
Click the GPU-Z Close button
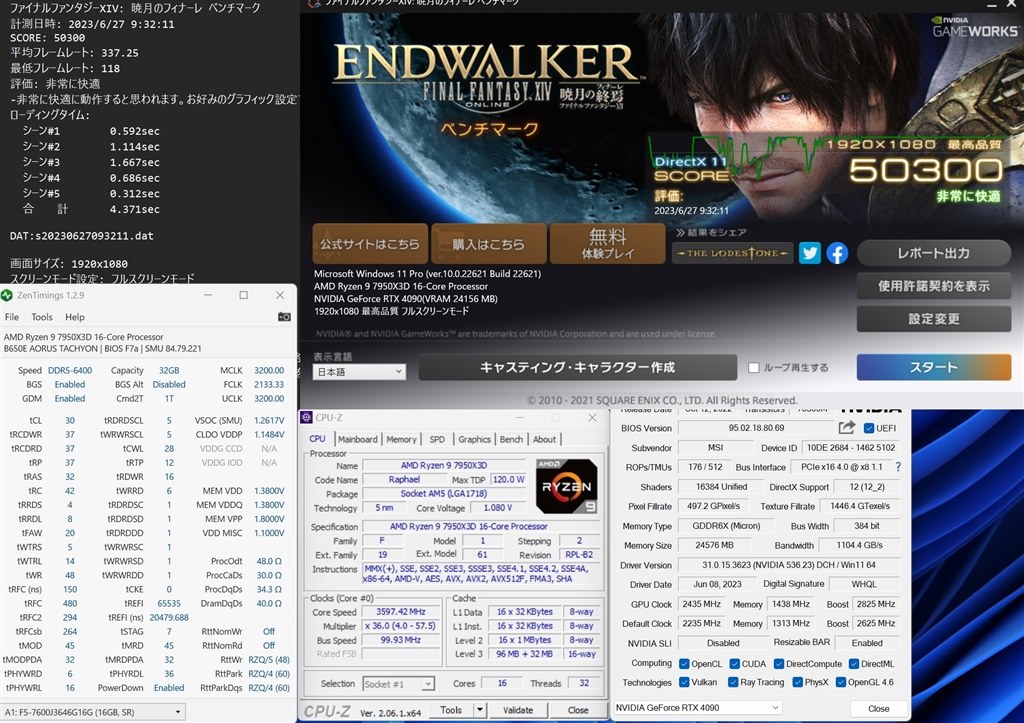878,709
